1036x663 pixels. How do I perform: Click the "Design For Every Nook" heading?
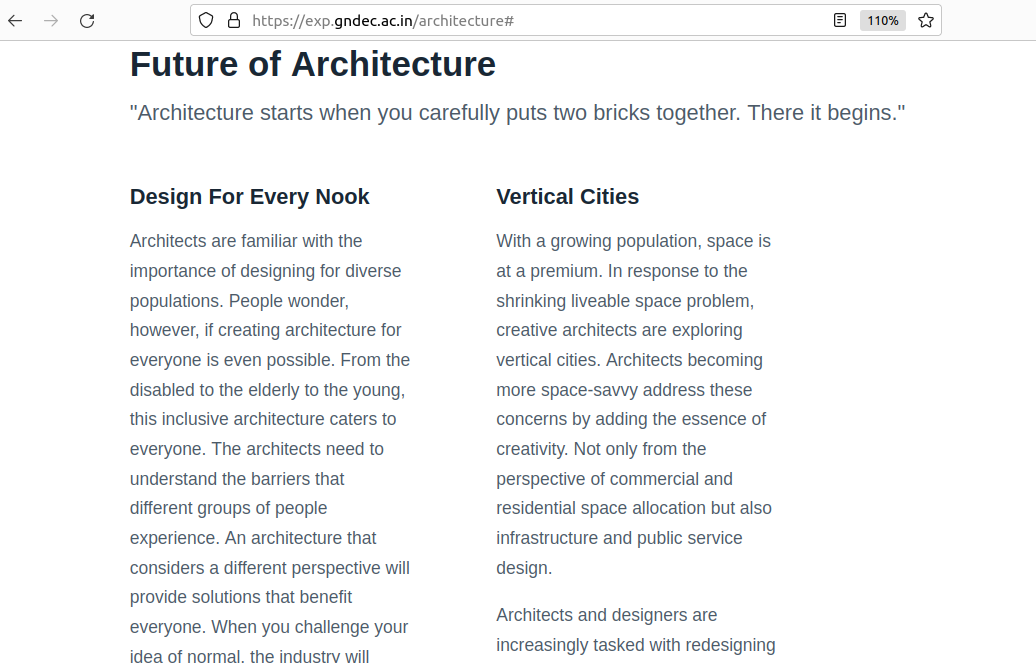coord(249,197)
